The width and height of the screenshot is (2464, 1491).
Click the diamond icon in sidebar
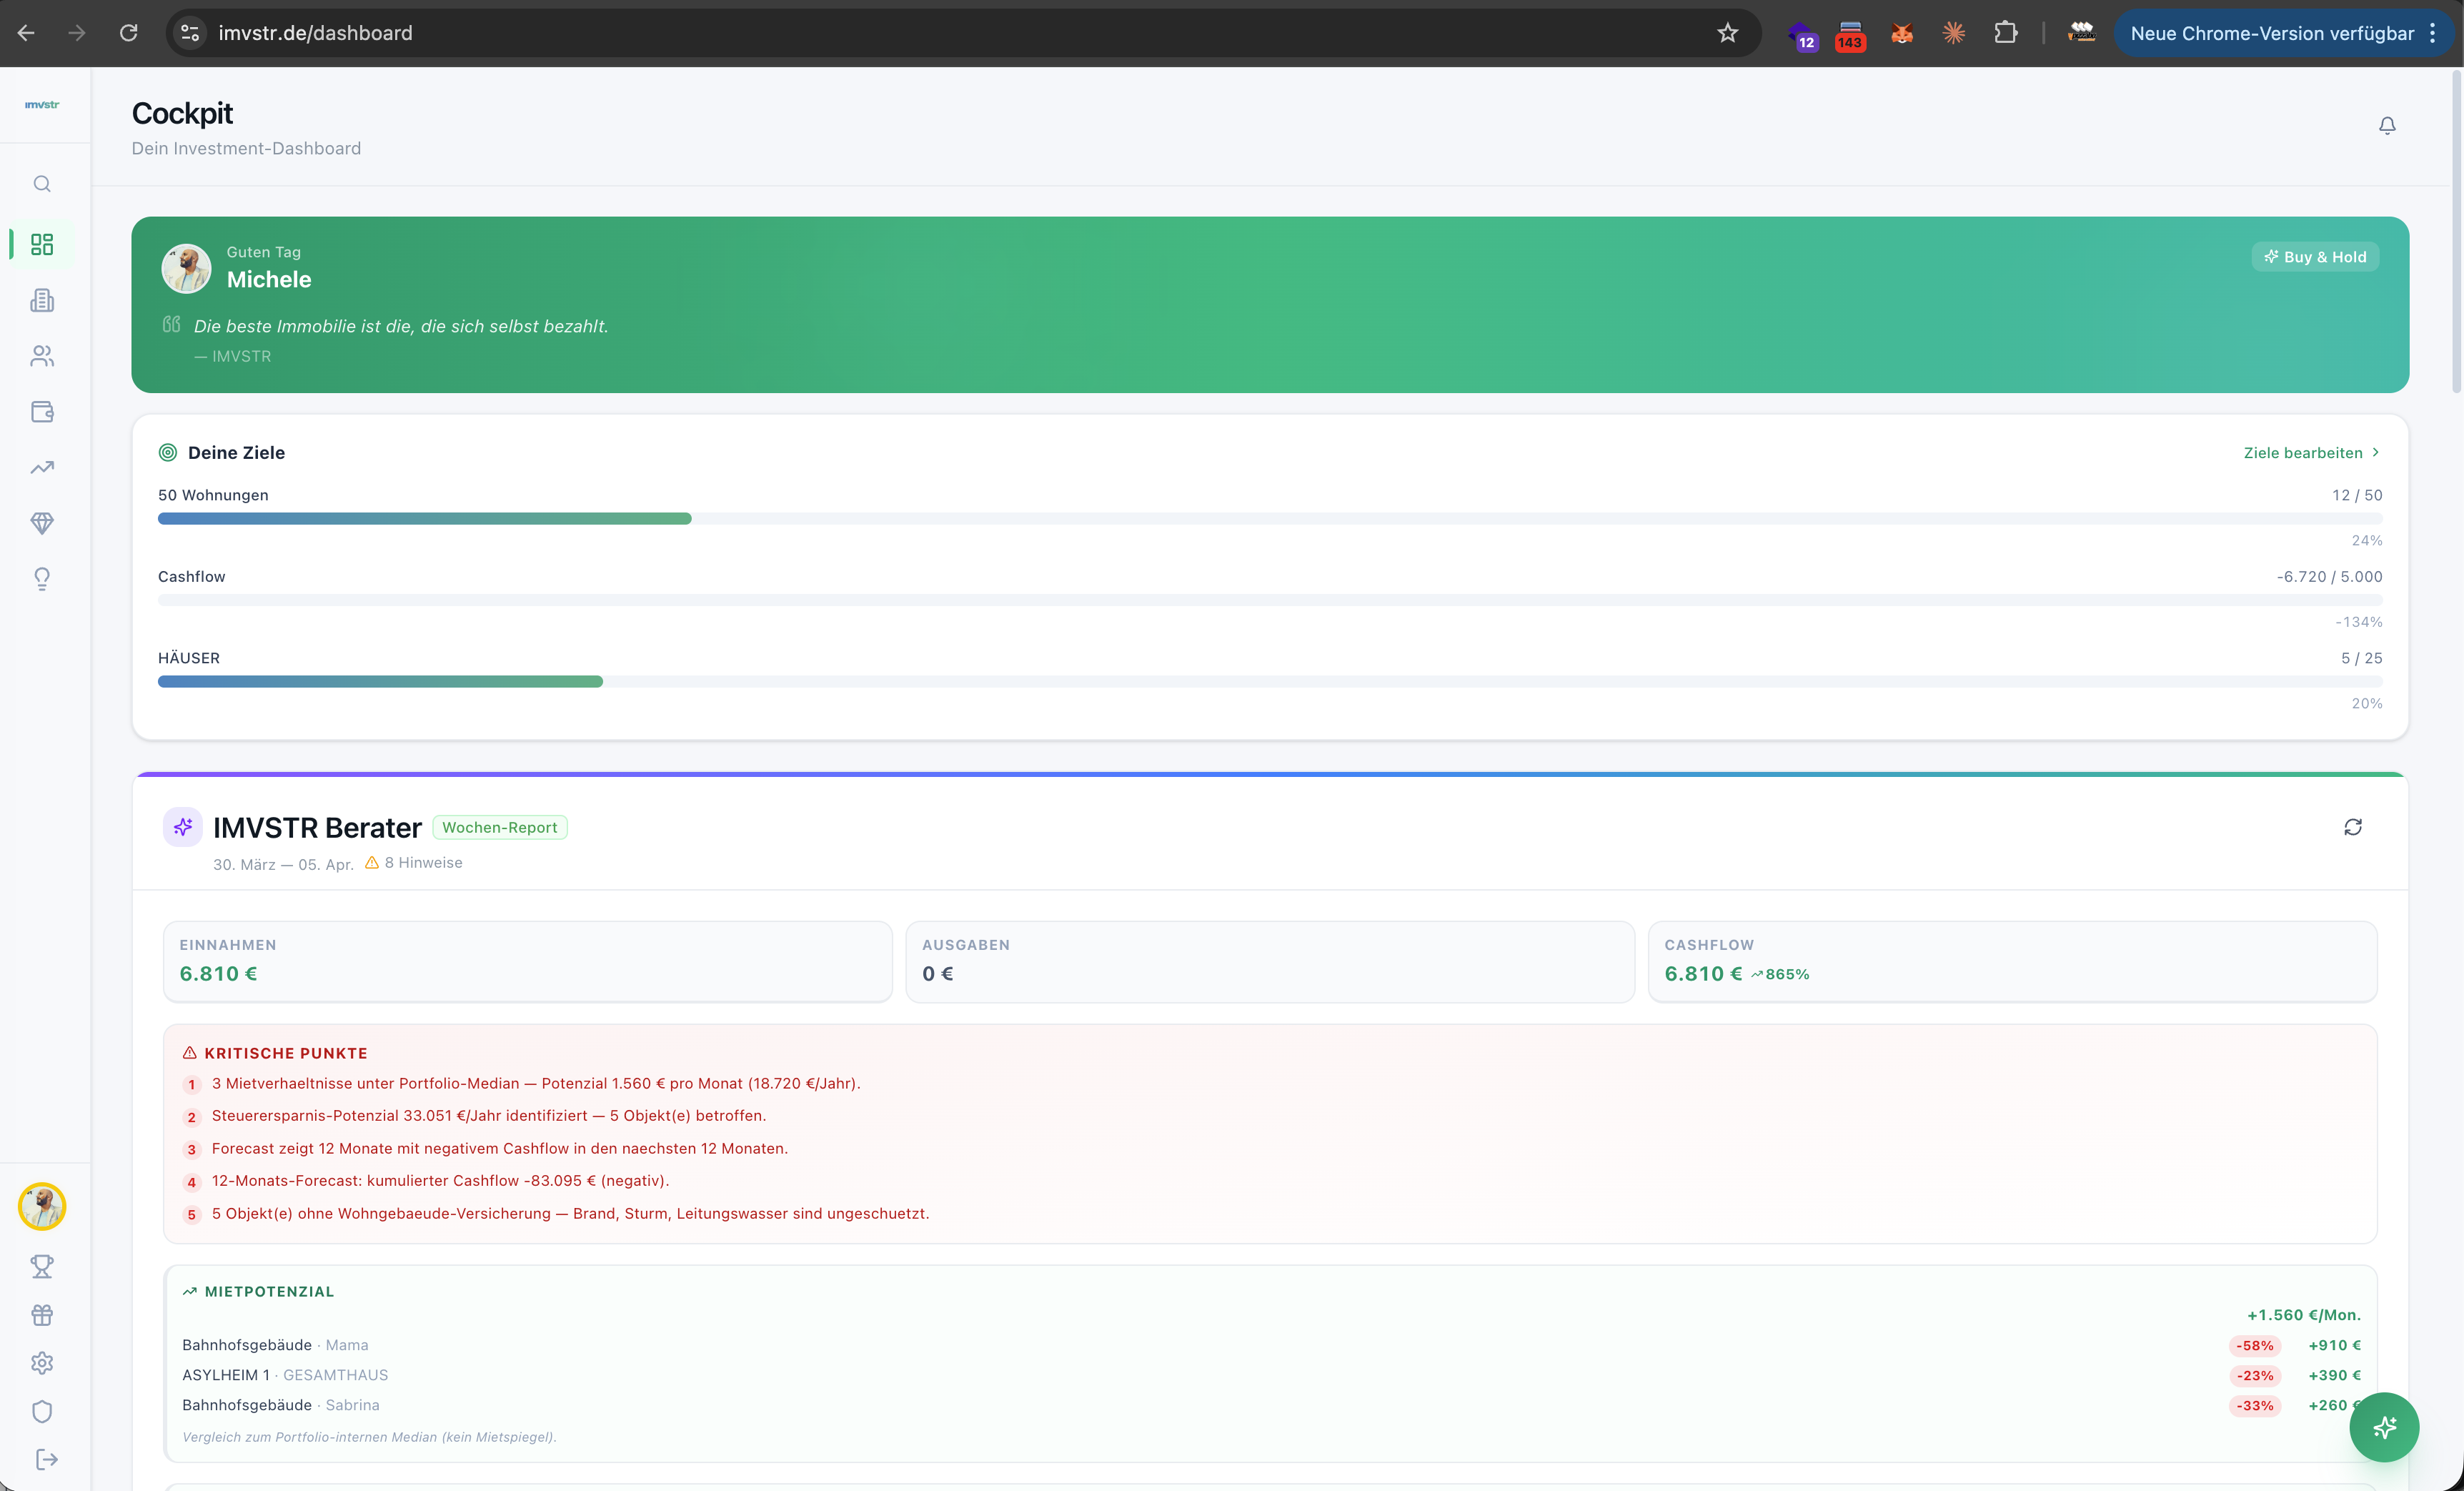point(42,523)
